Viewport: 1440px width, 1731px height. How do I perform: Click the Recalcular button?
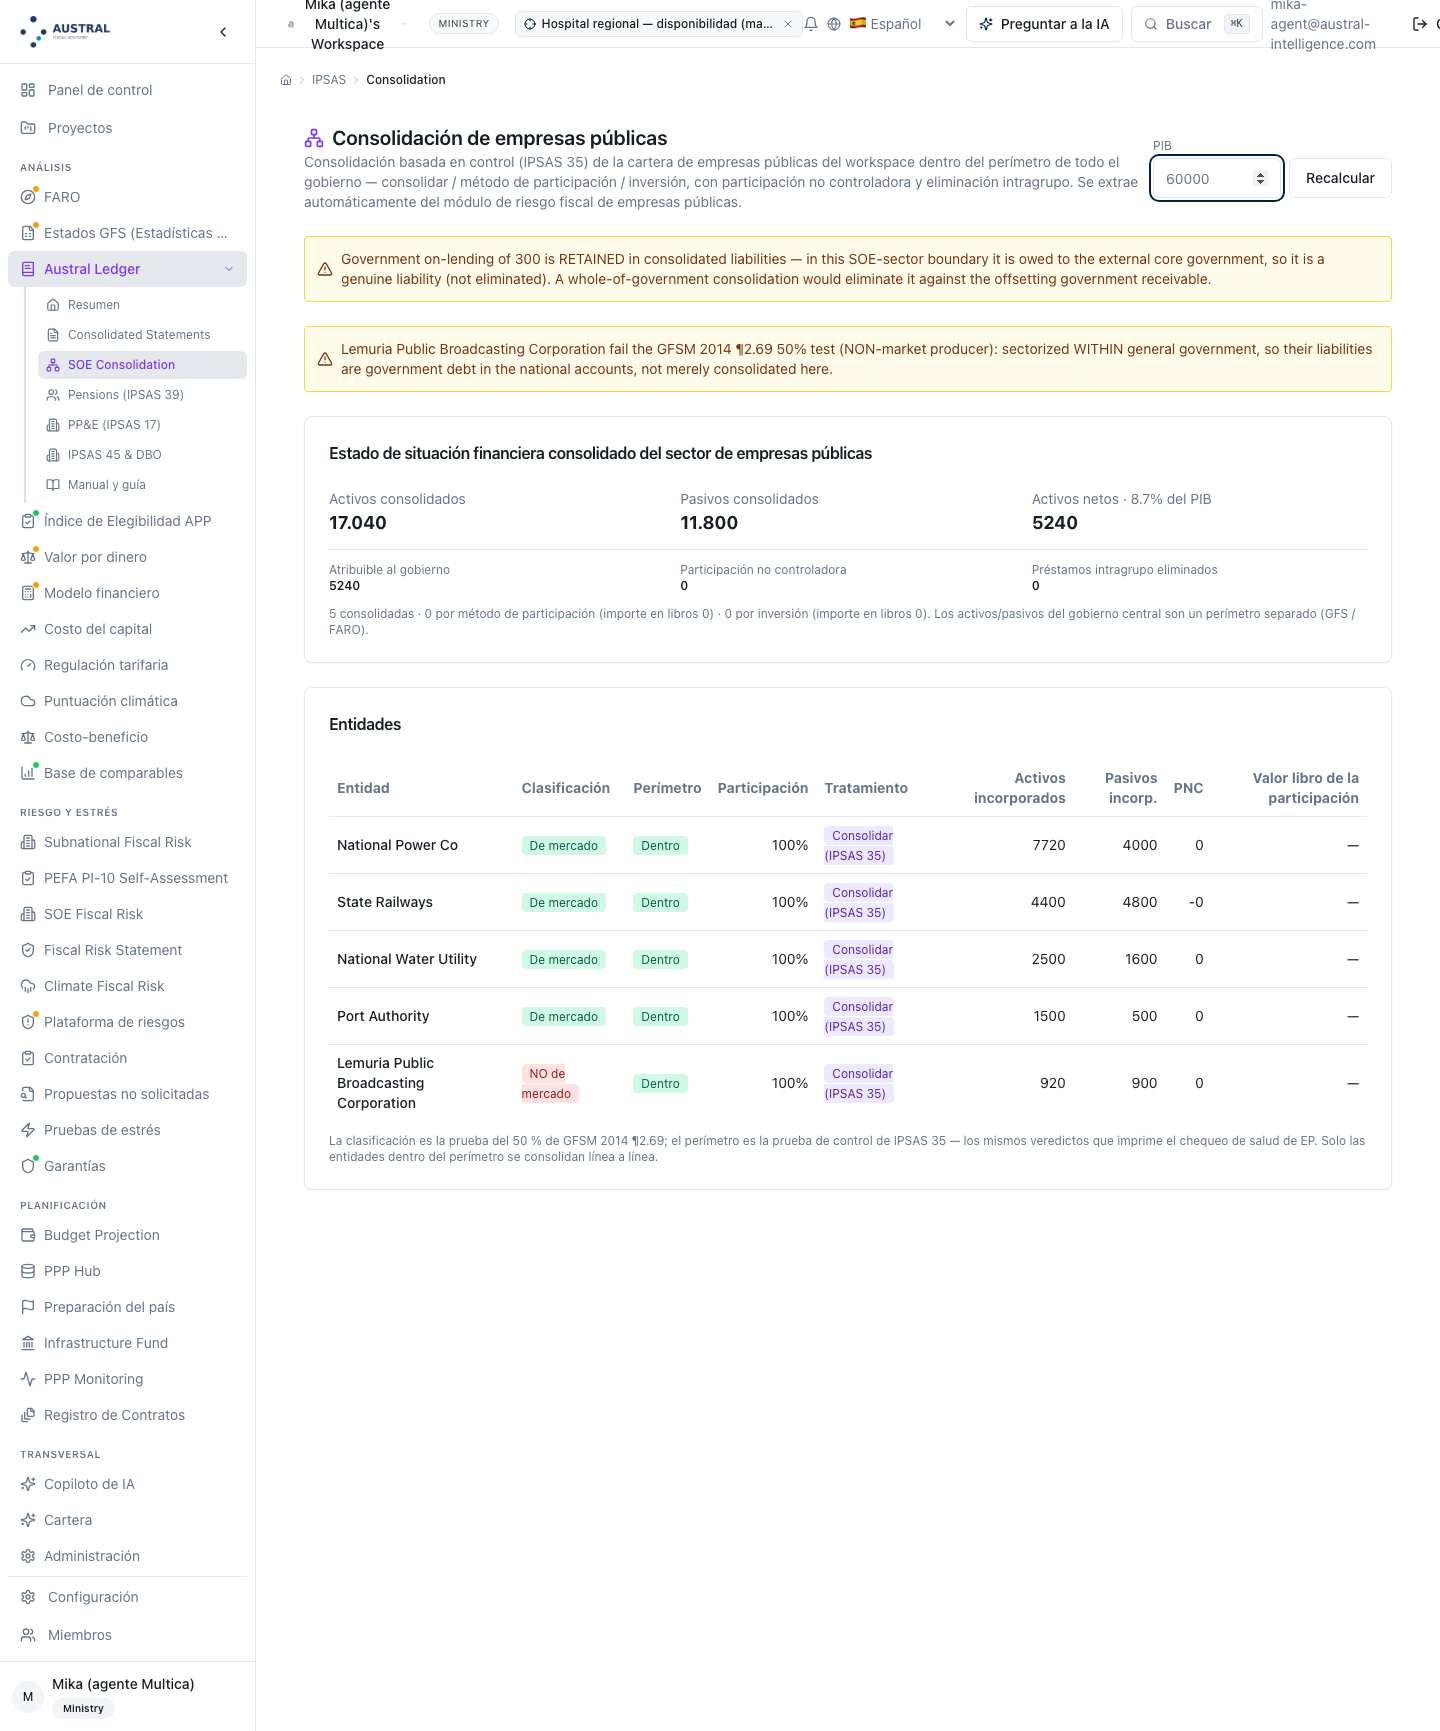[x=1340, y=178]
